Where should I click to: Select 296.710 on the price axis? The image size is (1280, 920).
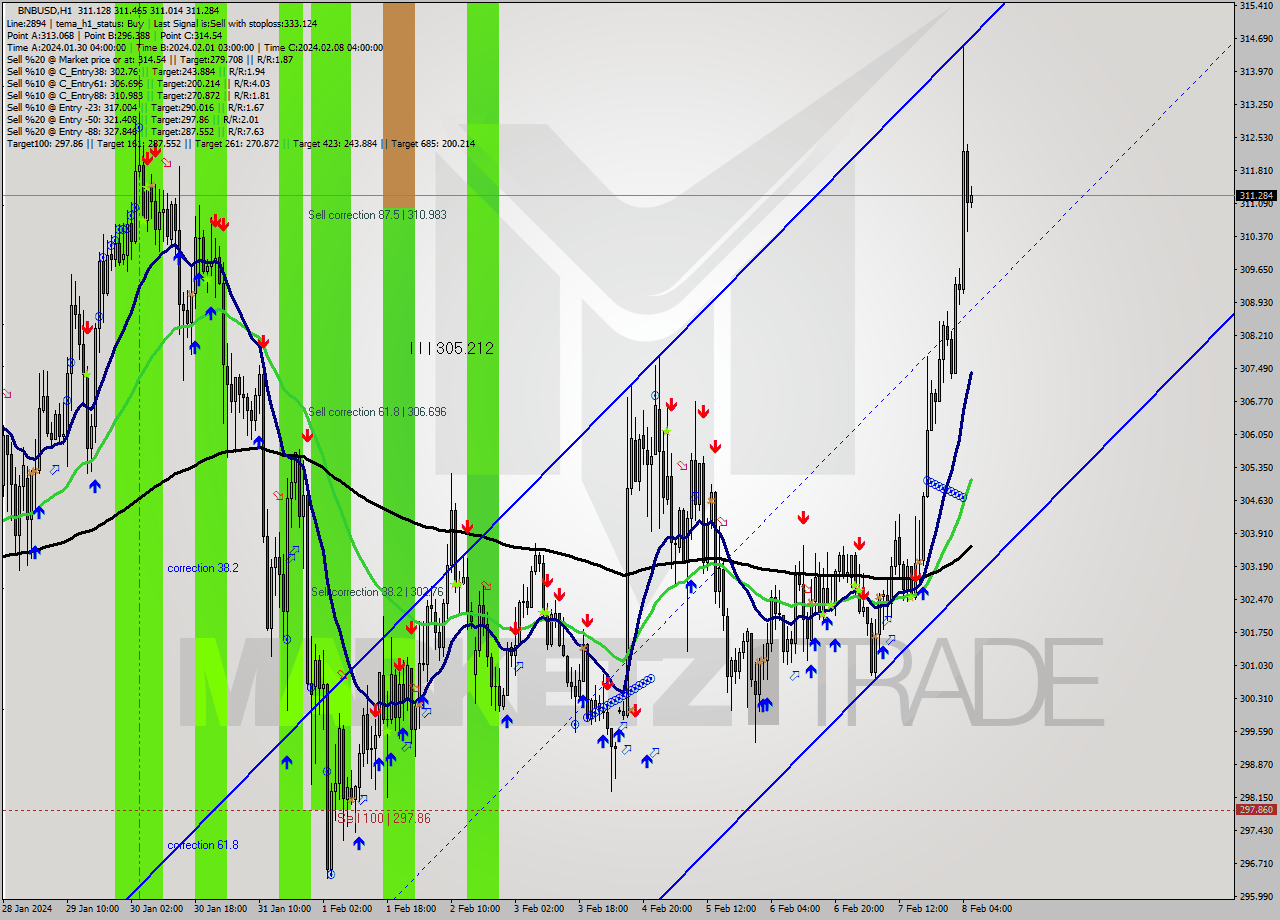point(1256,864)
